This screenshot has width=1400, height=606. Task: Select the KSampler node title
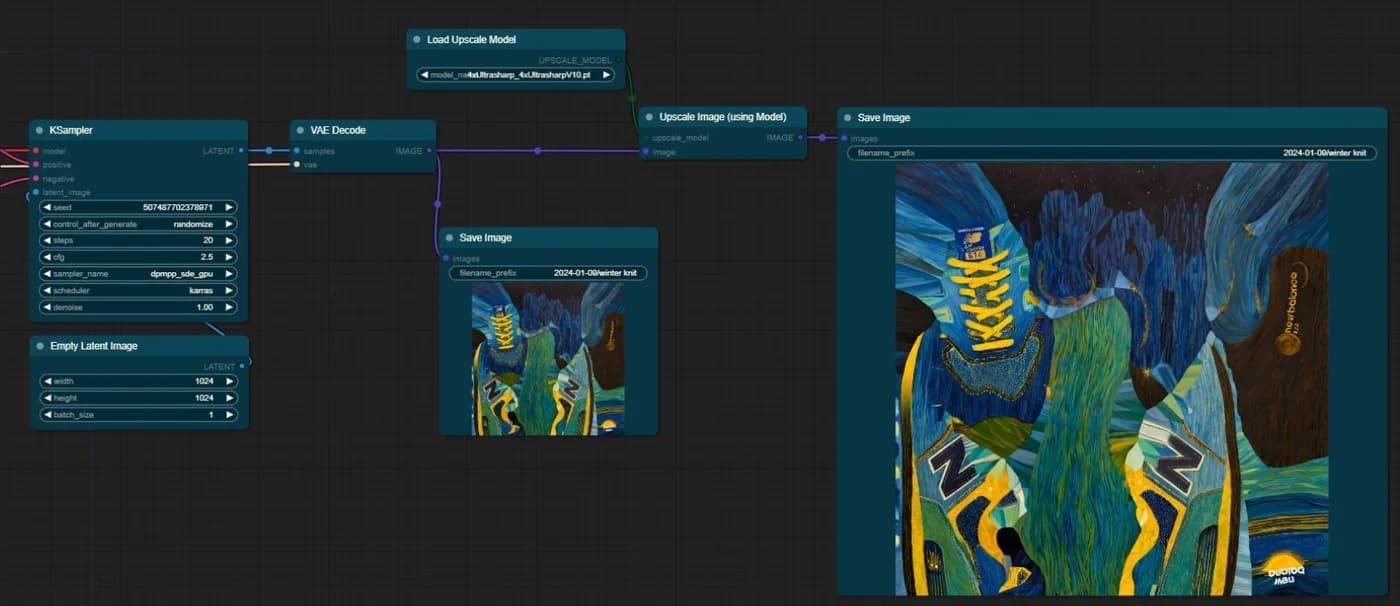pyautogui.click(x=72, y=130)
